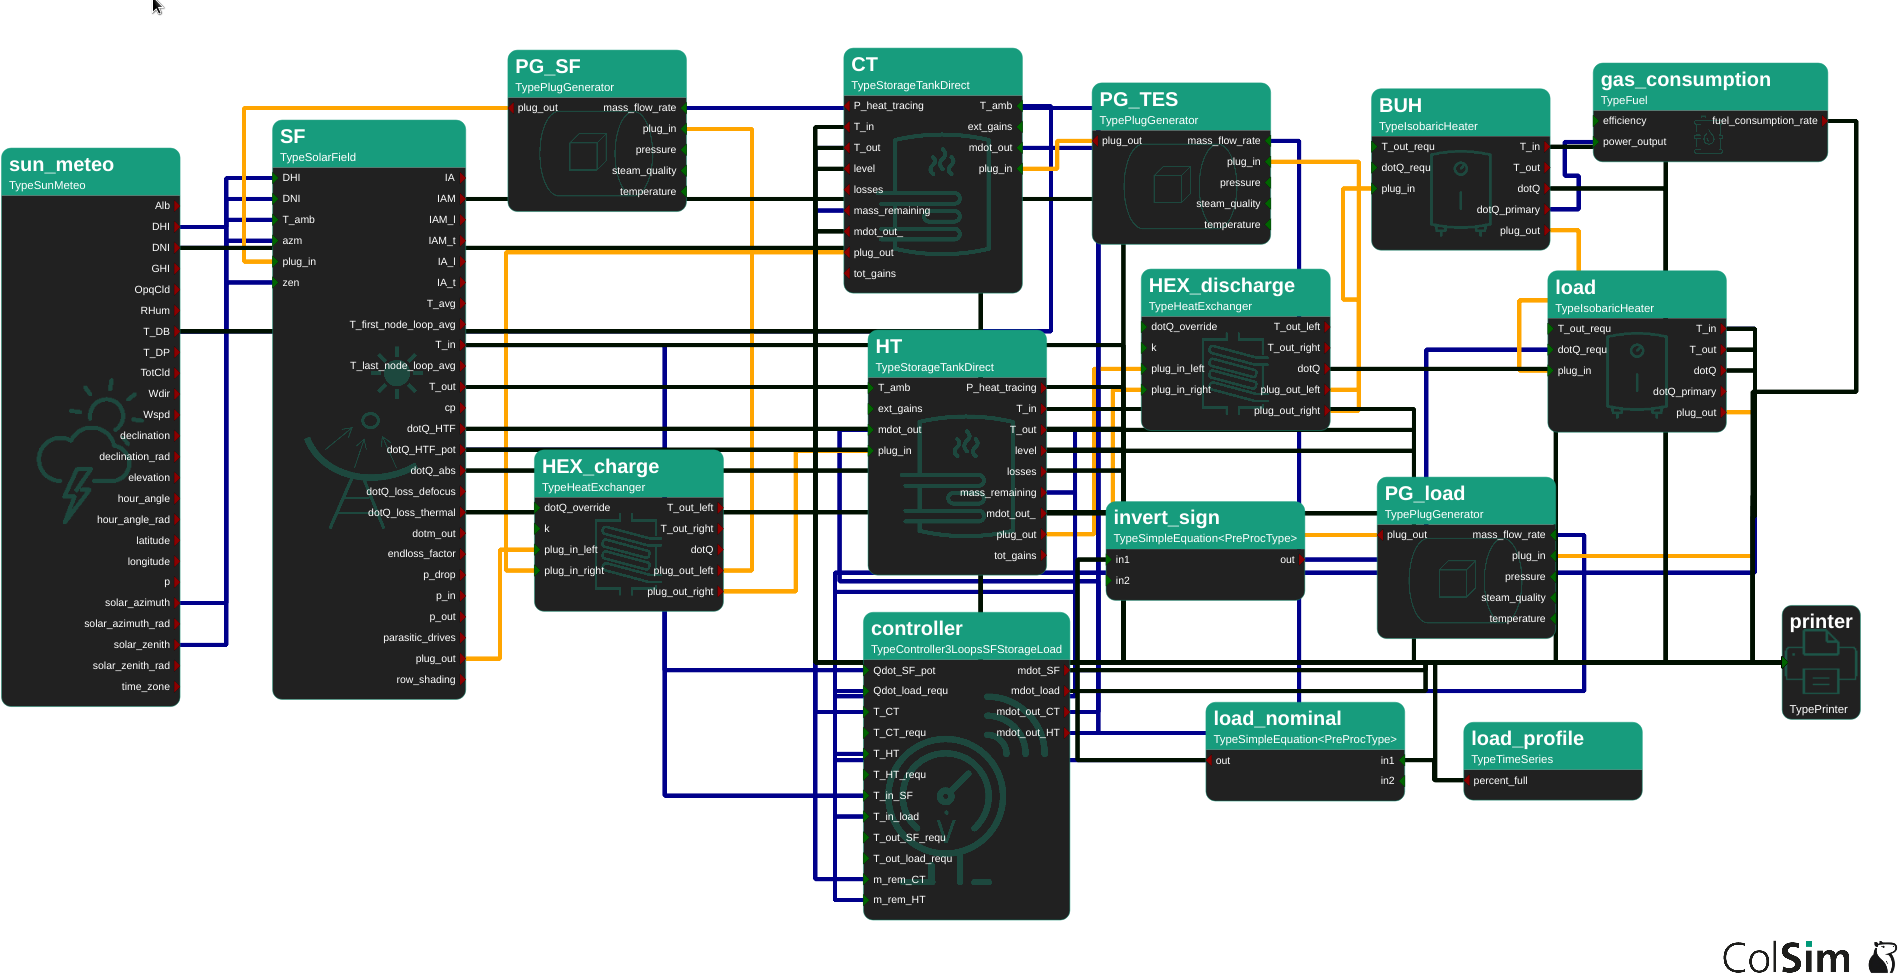Select the load_profile node title
1902x976 pixels.
tap(1527, 738)
